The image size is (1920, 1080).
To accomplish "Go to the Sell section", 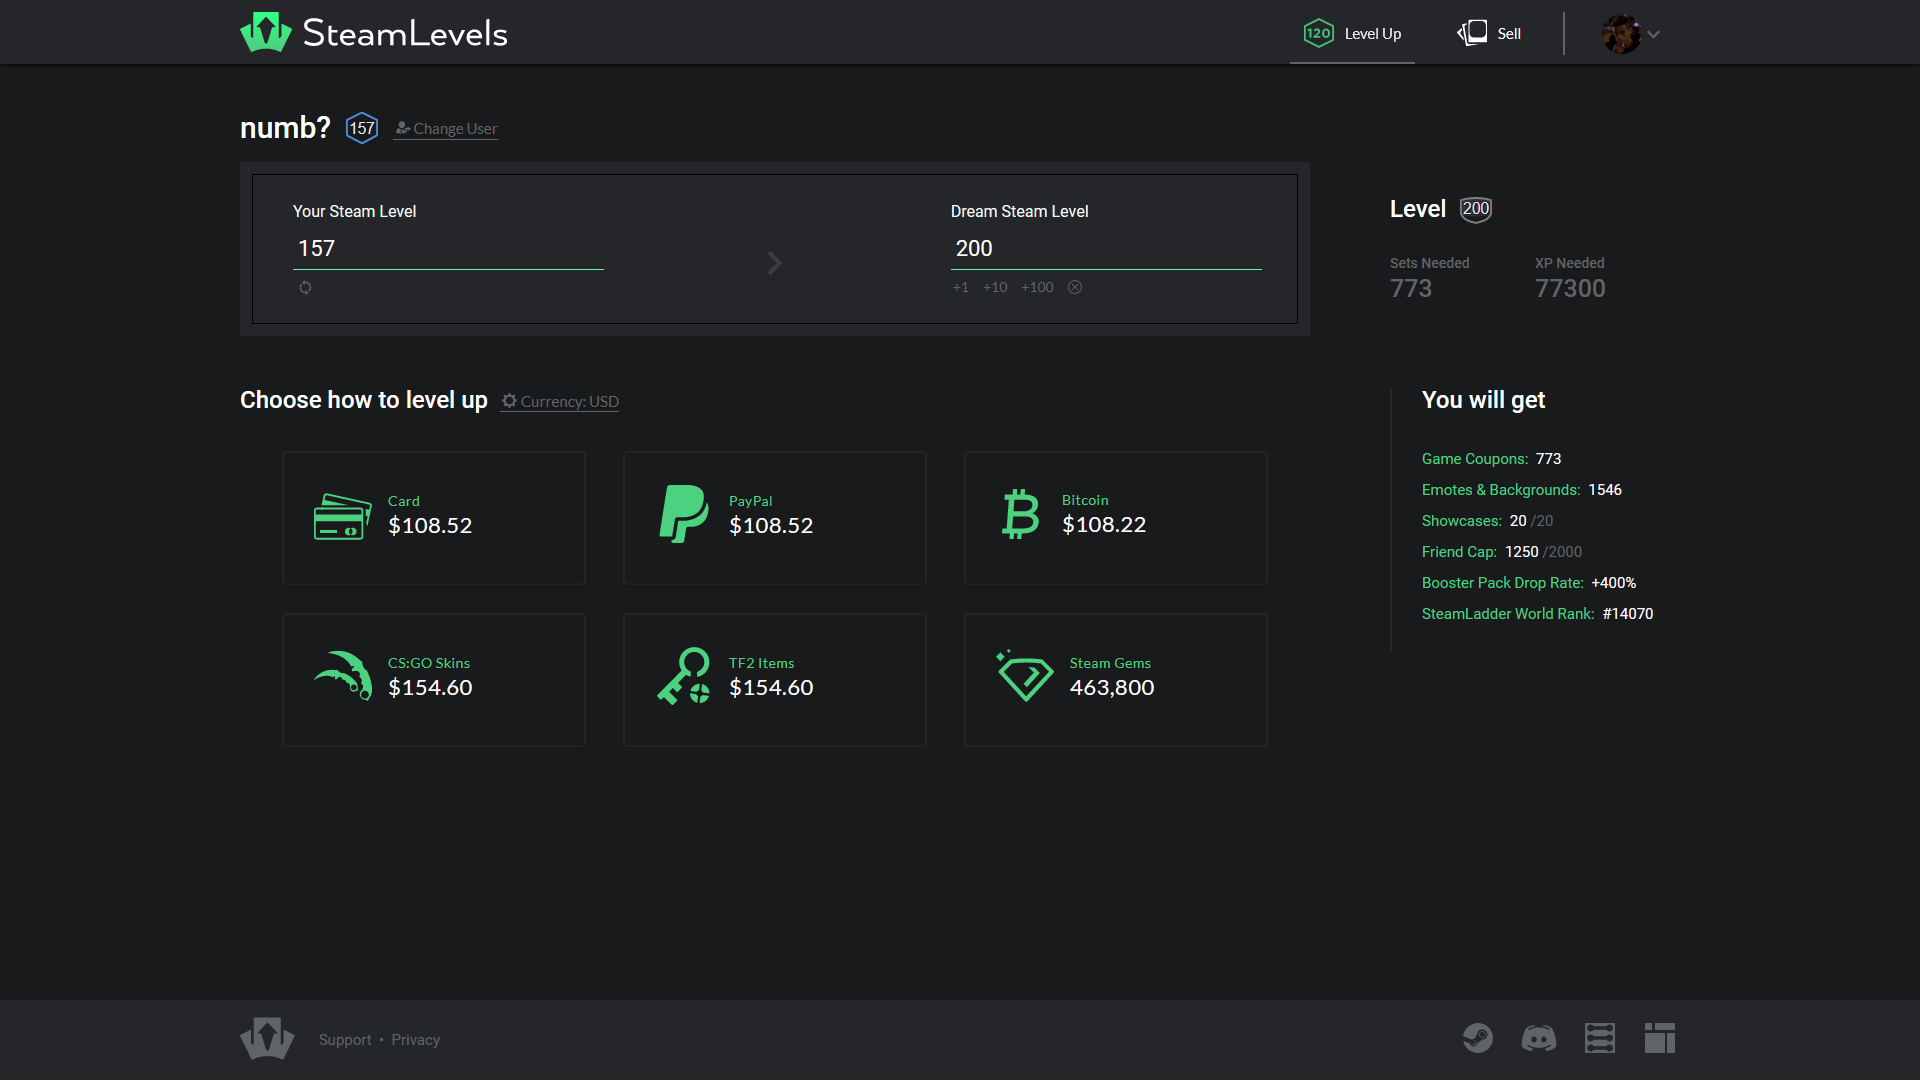I will 1489,33.
